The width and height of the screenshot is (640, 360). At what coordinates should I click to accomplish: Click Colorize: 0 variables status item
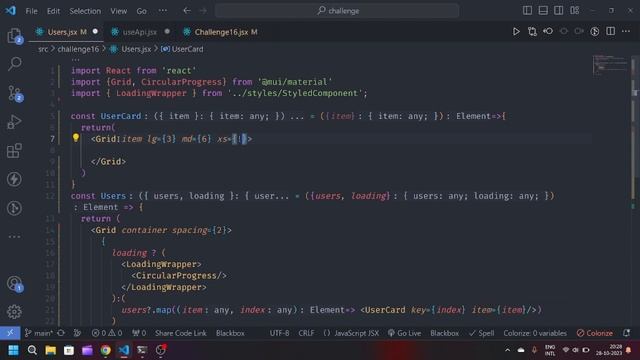[535, 333]
